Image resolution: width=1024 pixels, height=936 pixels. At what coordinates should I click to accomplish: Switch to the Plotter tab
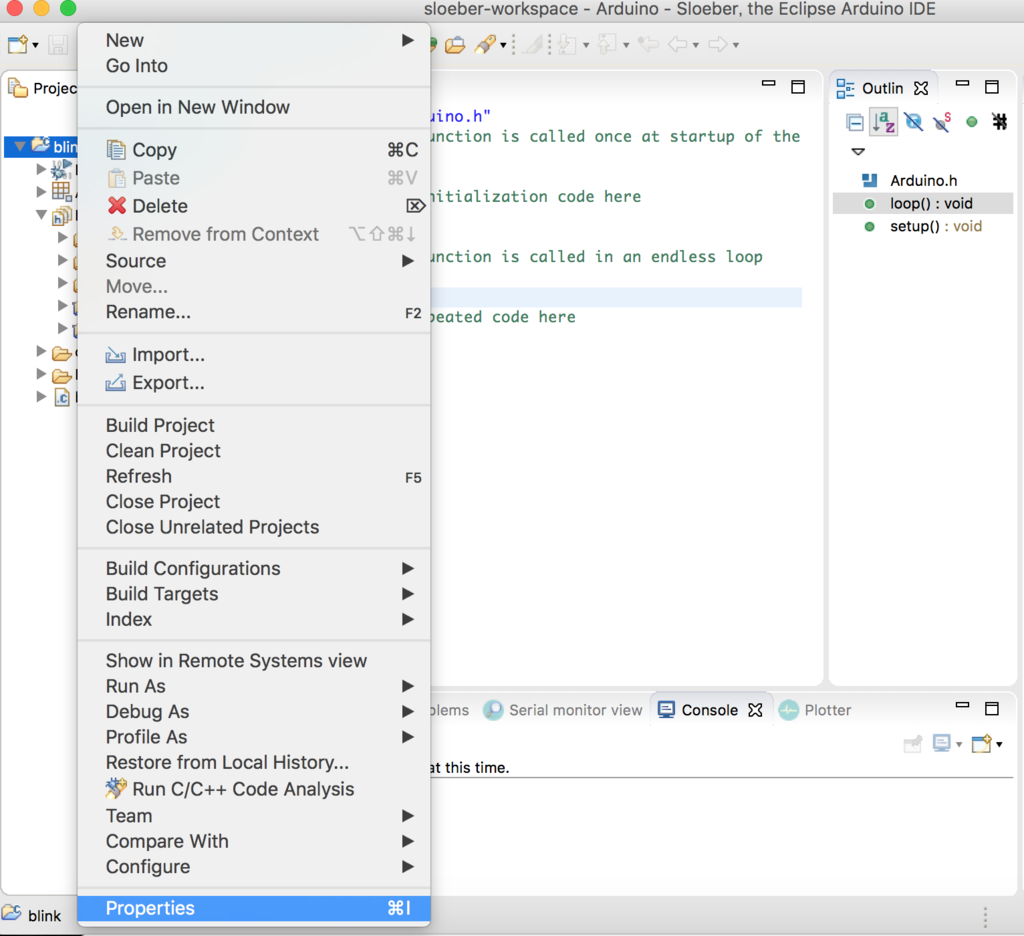[x=816, y=710]
